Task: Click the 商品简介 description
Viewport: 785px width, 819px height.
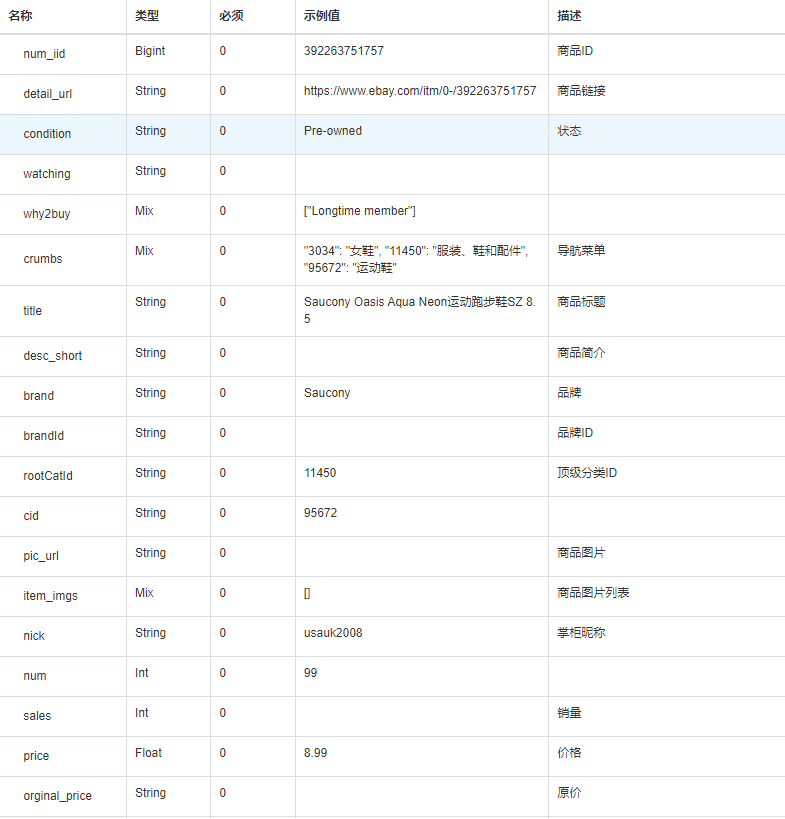Action: point(581,353)
